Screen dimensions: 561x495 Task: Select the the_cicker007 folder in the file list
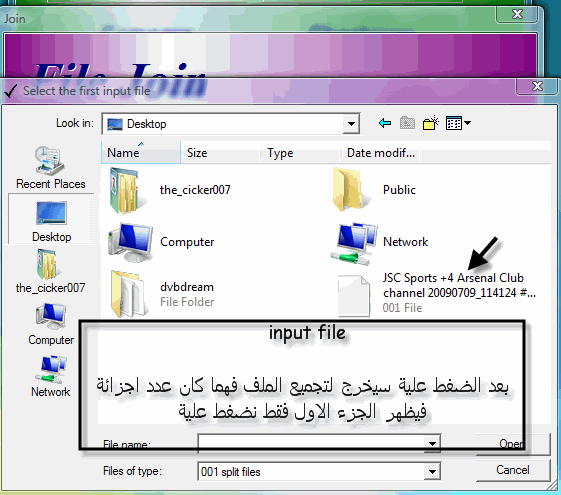pos(171,190)
